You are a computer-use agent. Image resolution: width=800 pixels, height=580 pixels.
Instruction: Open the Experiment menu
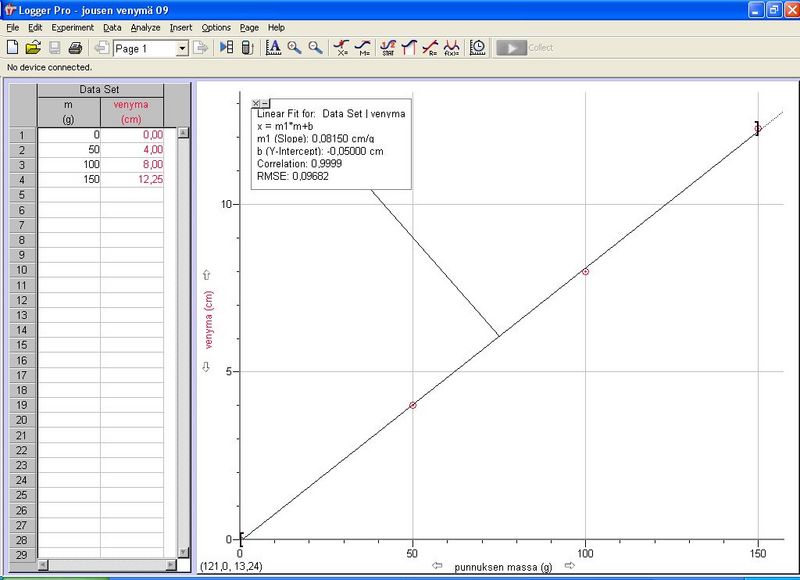click(x=73, y=28)
